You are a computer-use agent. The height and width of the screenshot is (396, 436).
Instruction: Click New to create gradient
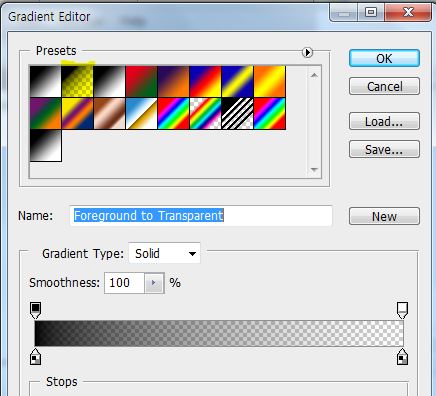[x=384, y=216]
